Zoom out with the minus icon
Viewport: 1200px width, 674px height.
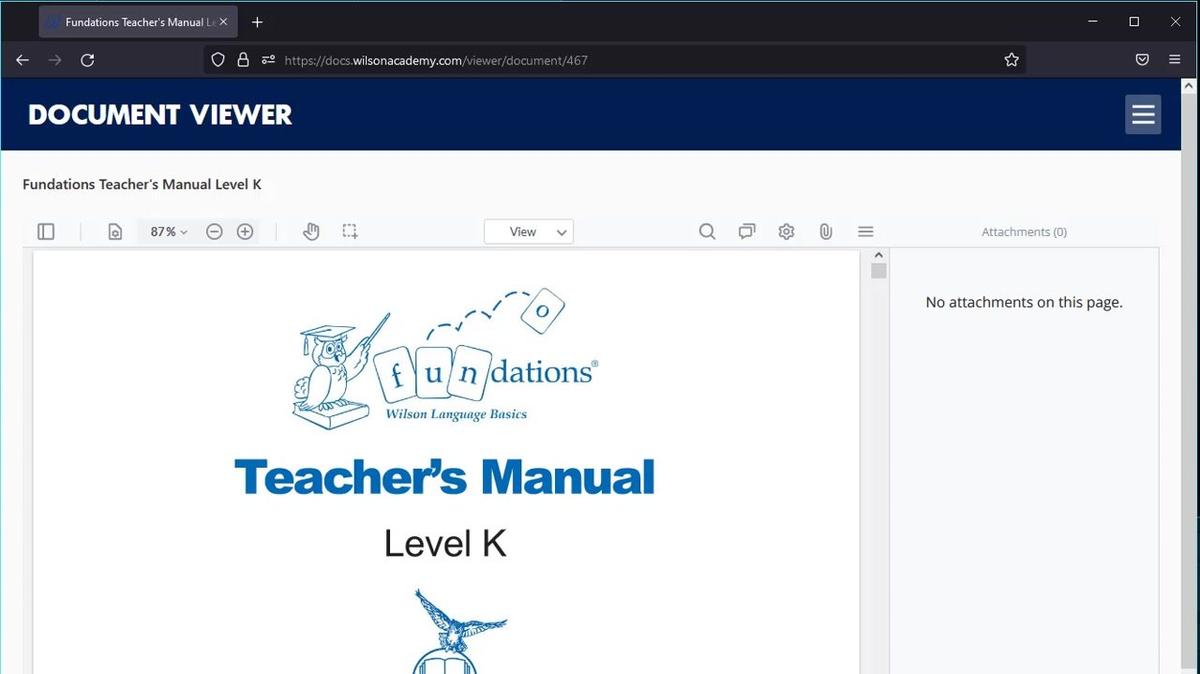pos(214,231)
